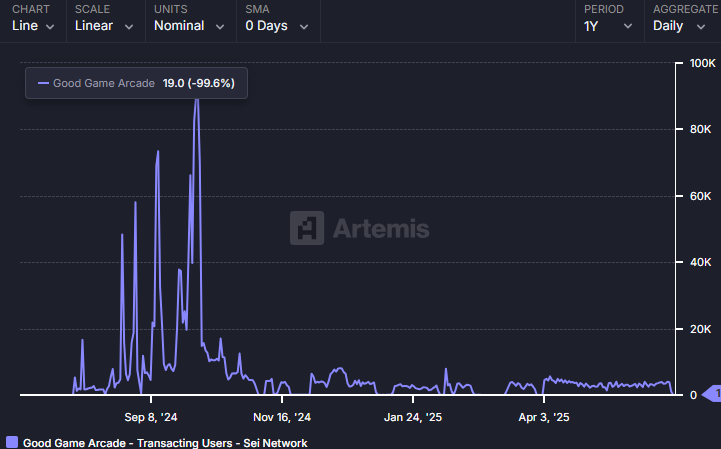Click the Apr 3, '25 x-axis date label
The height and width of the screenshot is (449, 721).
point(544,417)
